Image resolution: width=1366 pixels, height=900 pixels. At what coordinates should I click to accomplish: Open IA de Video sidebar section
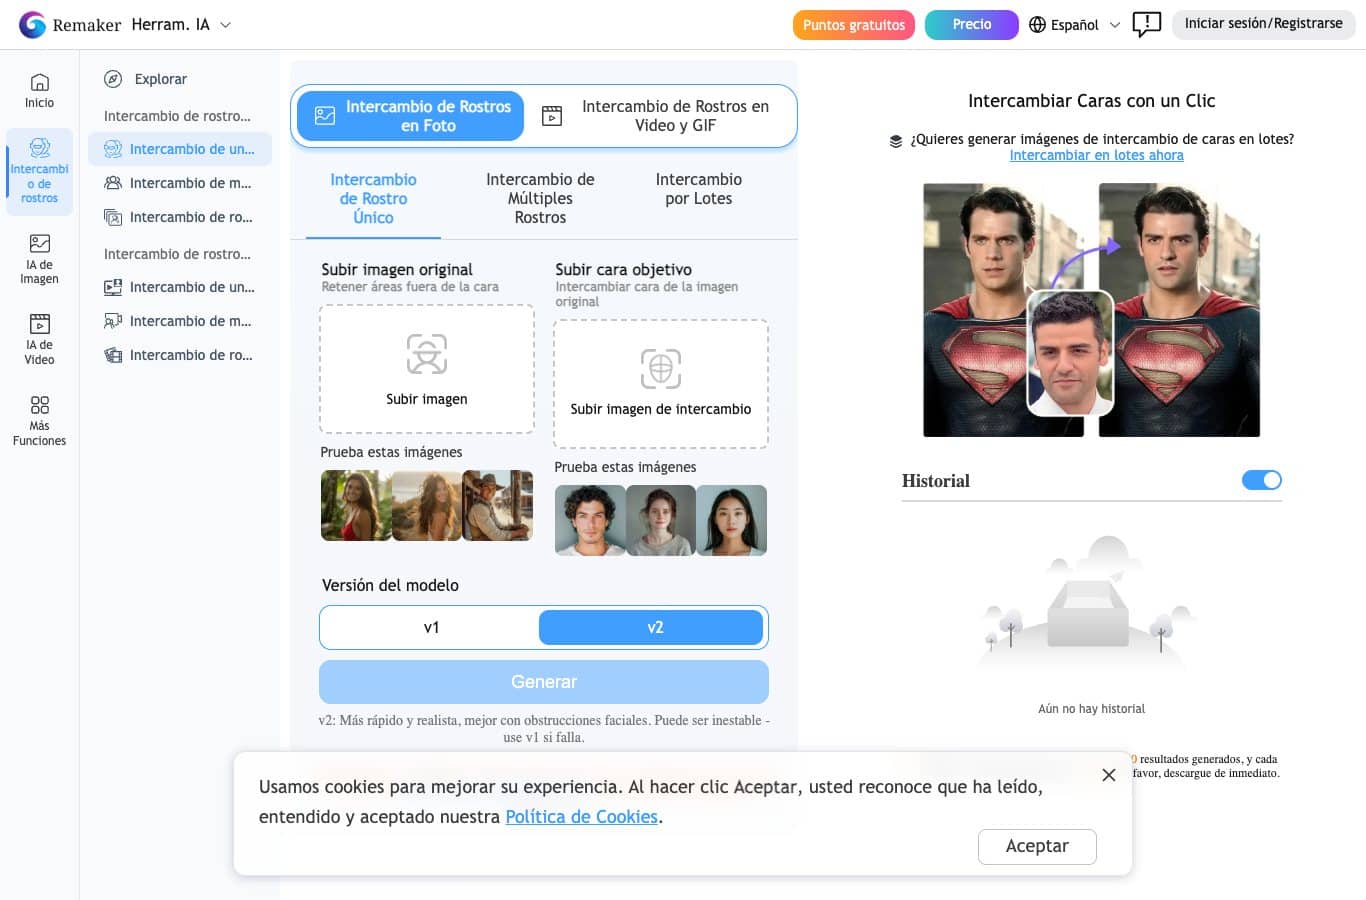coord(39,340)
